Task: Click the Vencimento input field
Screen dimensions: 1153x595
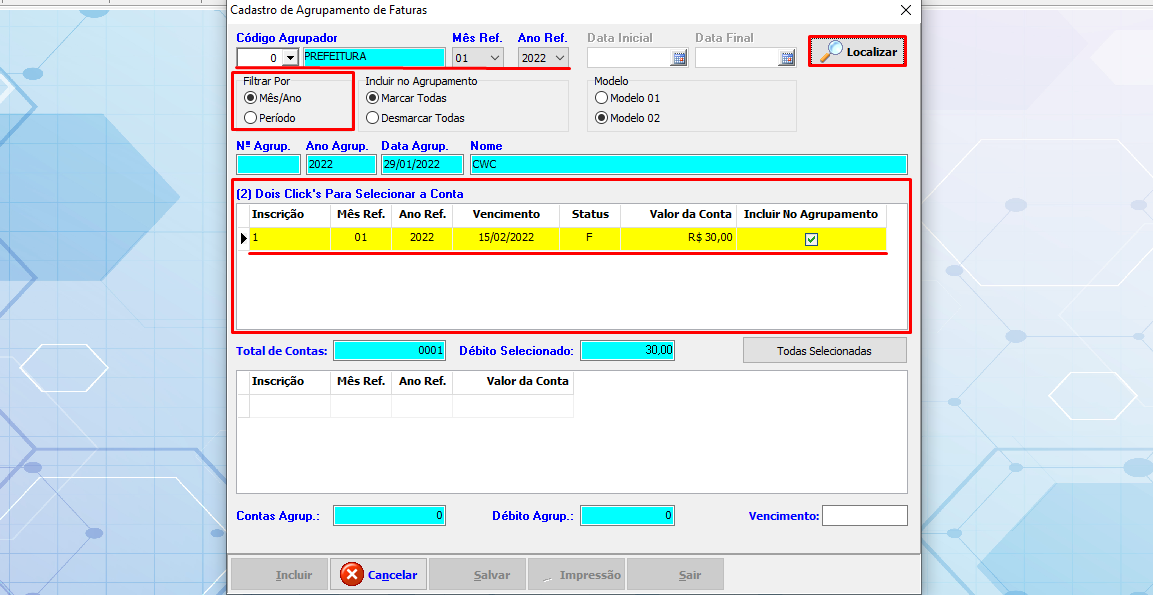Action: 864,516
